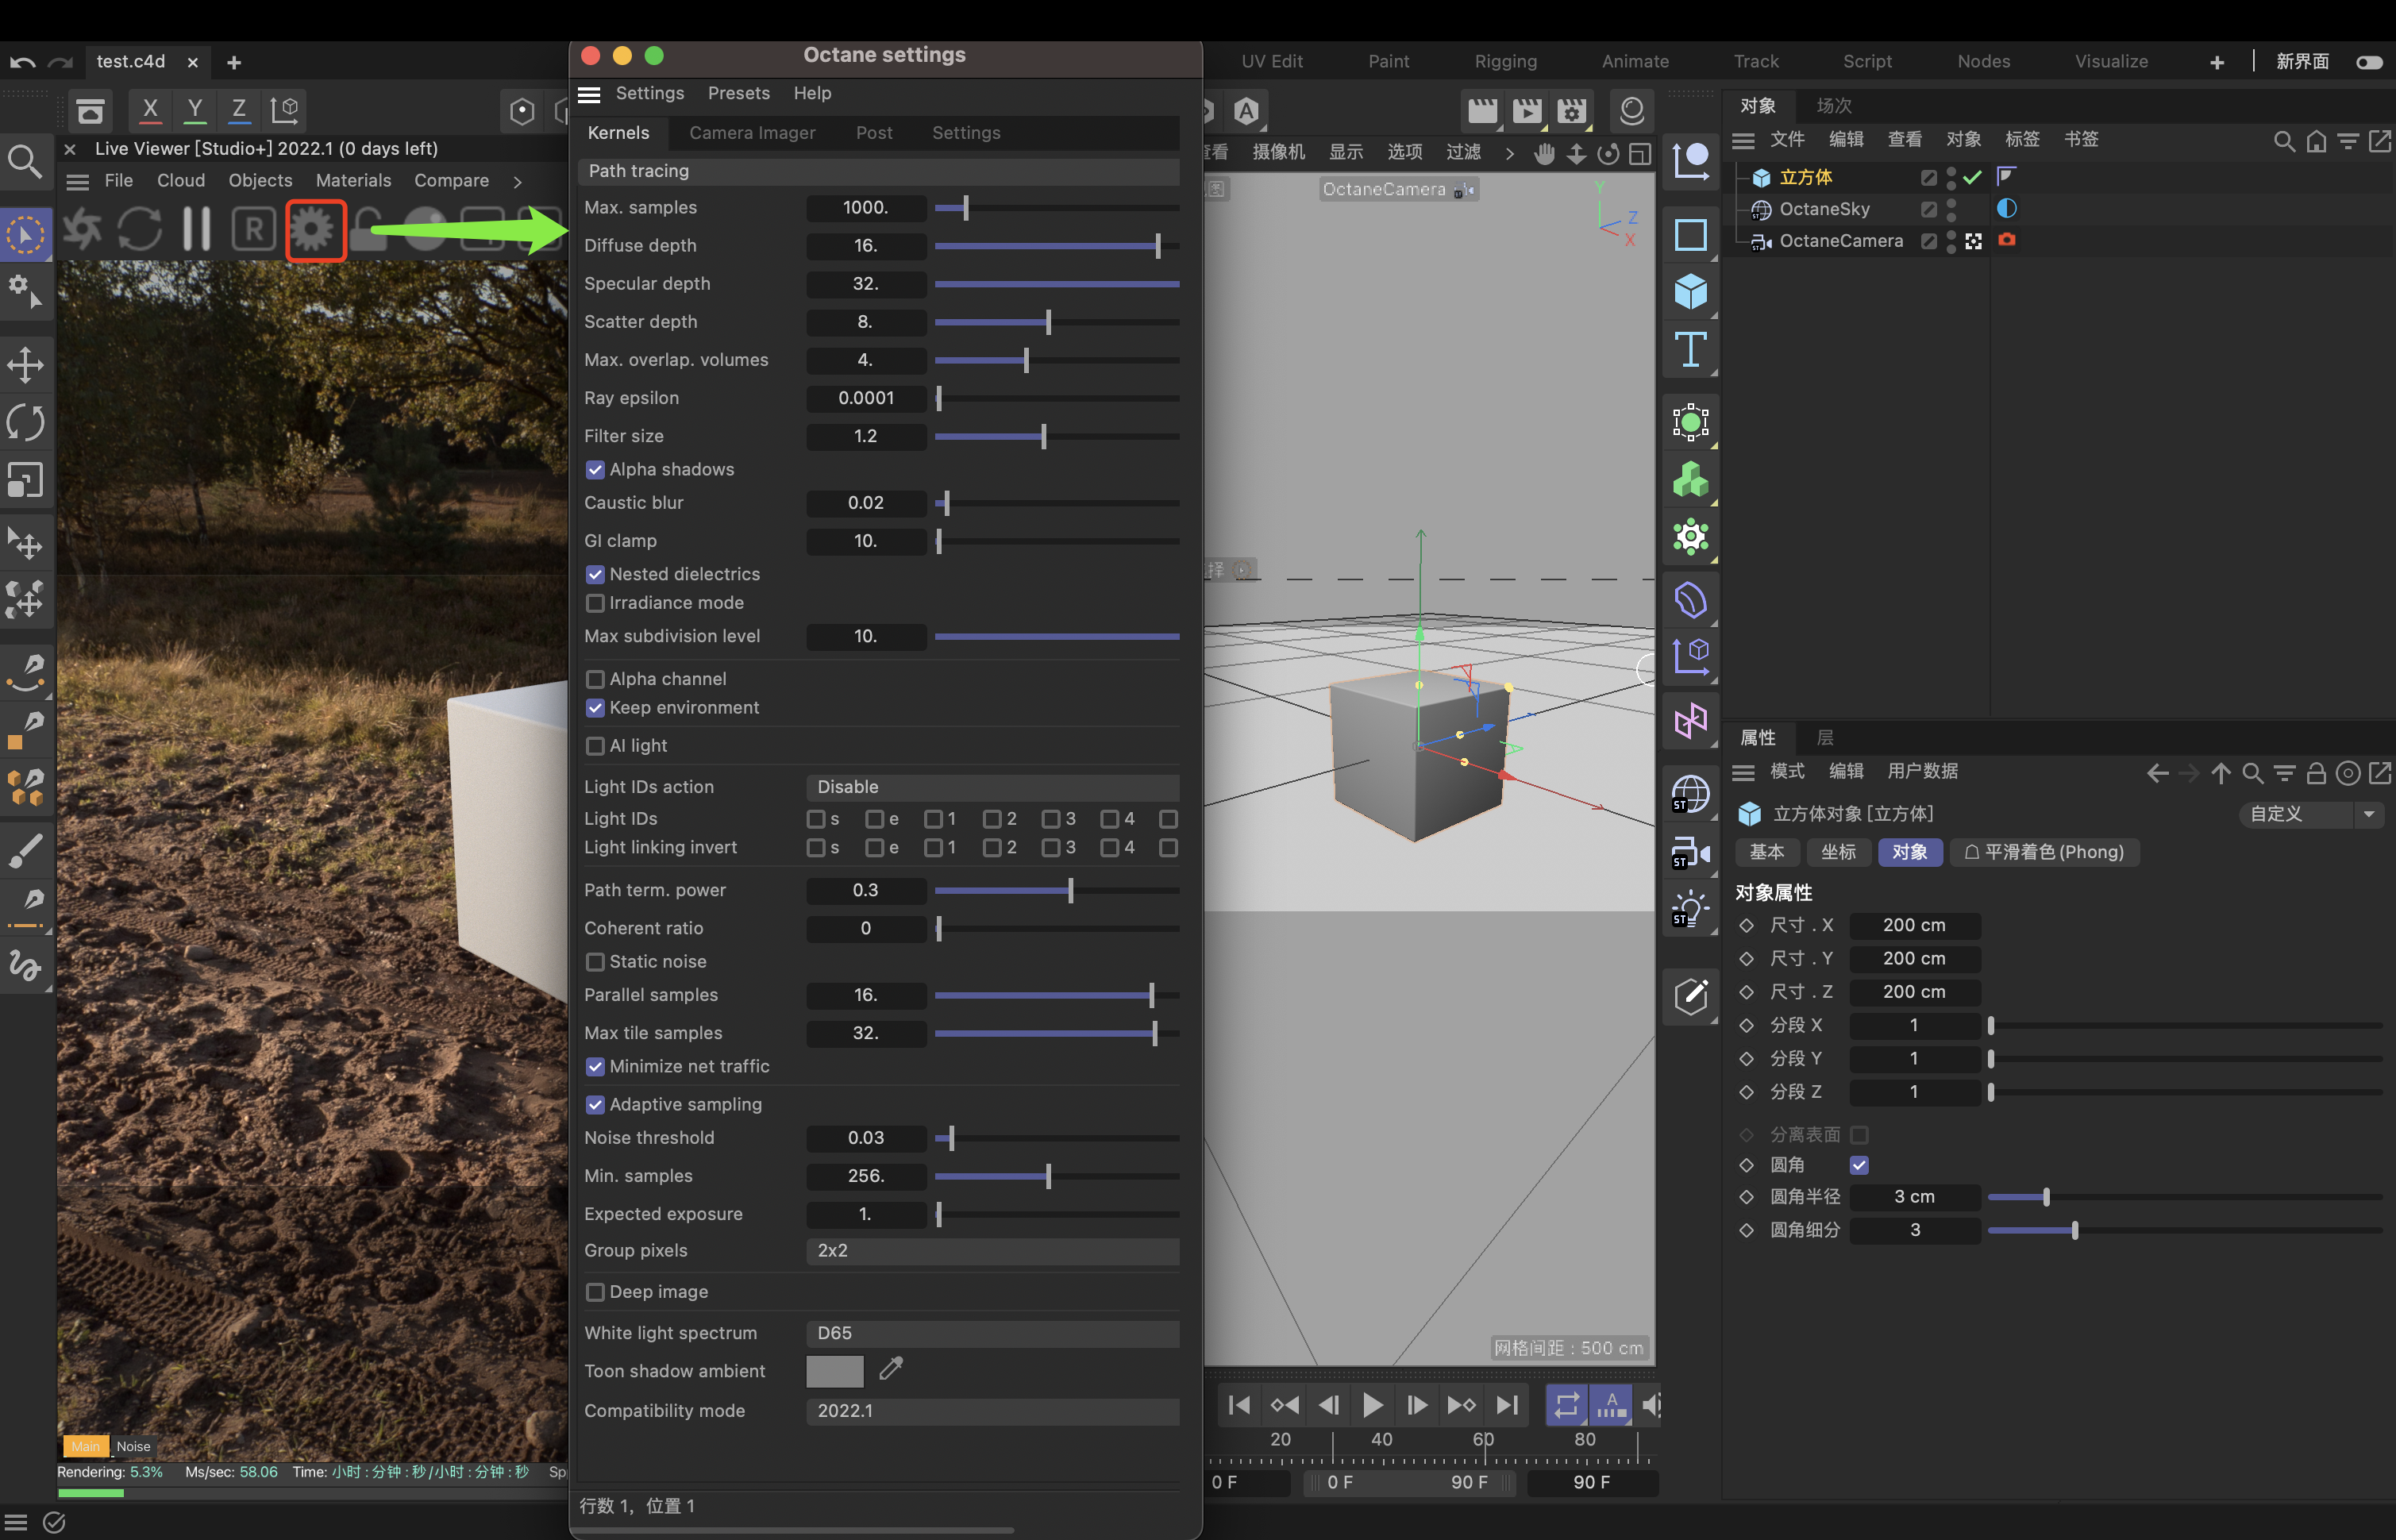Select the Rotate tool in left toolbar
The width and height of the screenshot is (2396, 1540).
coord(26,422)
